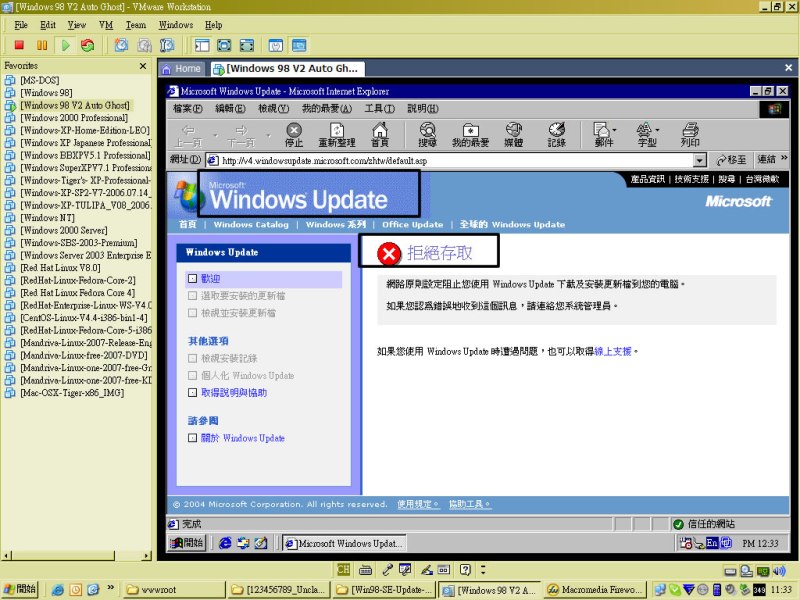
Task: Show the VMware console view icon
Action: coord(299,45)
